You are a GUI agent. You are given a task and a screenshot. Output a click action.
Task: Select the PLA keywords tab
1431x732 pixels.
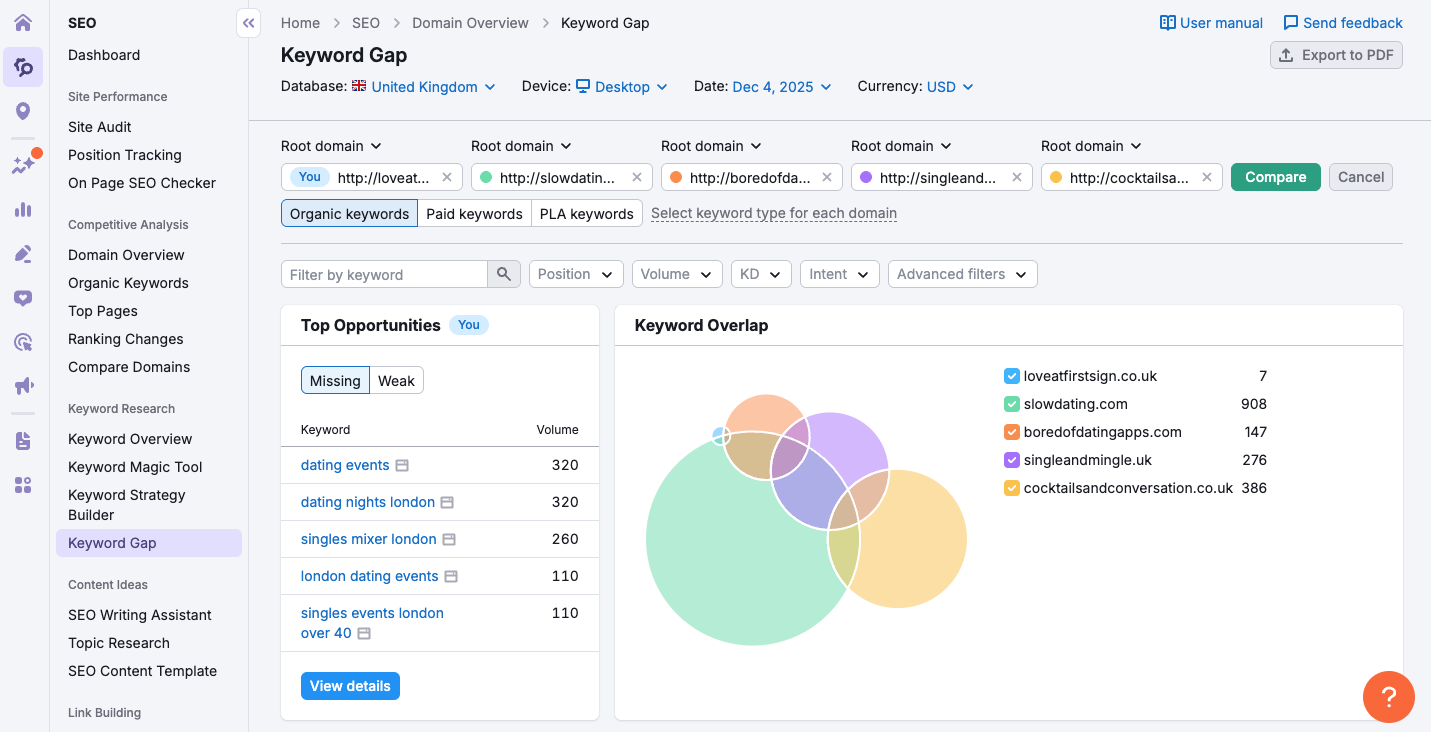pos(587,213)
